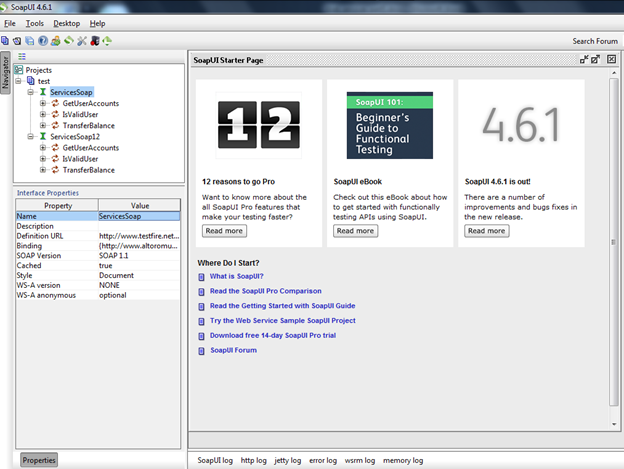Open the What is SoapUI? link

click(236, 276)
